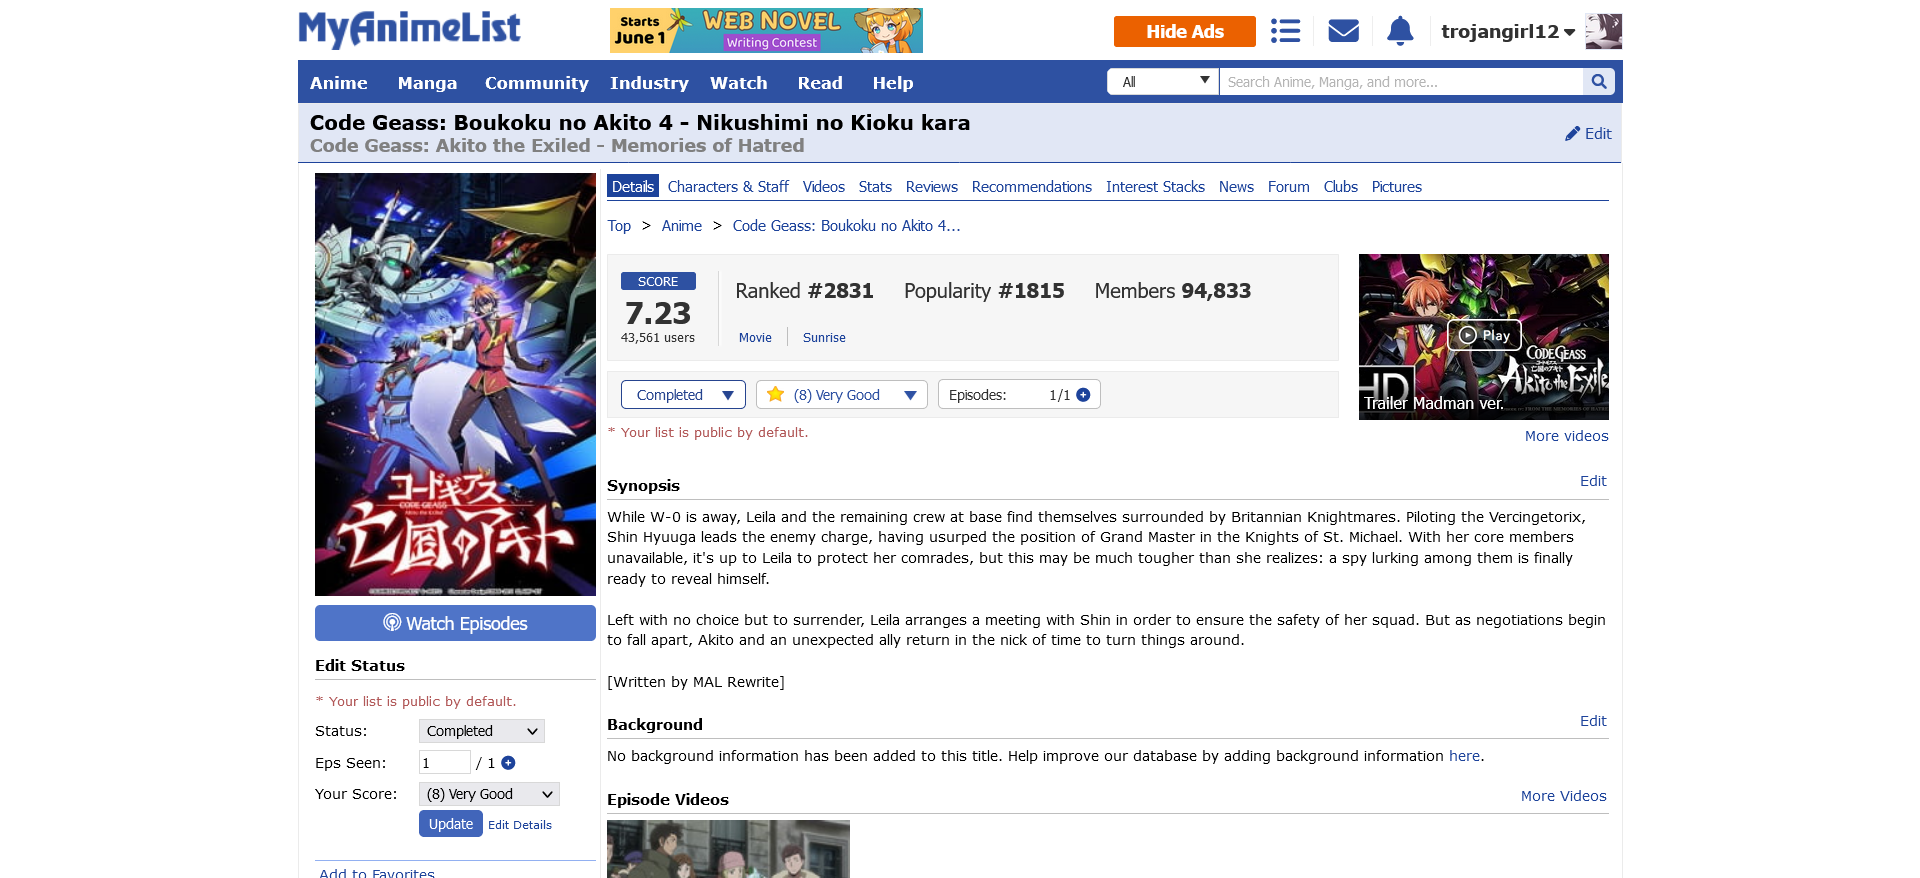Increment episodes plus icon next to 1/1

click(x=1083, y=395)
